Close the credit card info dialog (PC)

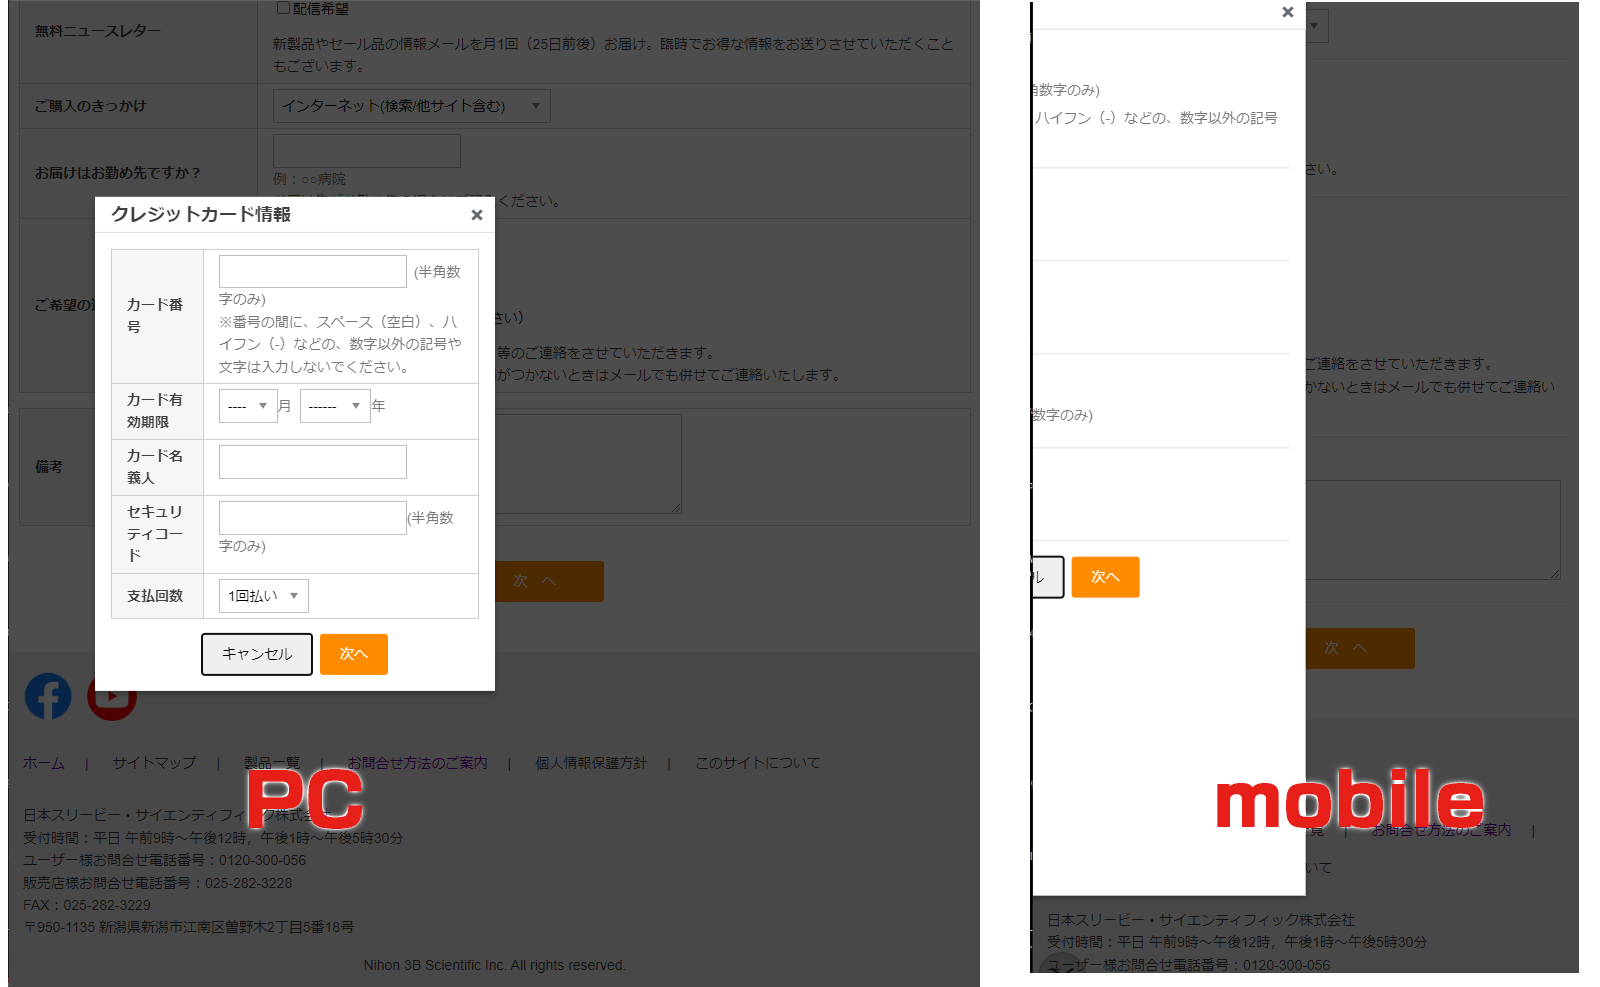pyautogui.click(x=477, y=215)
